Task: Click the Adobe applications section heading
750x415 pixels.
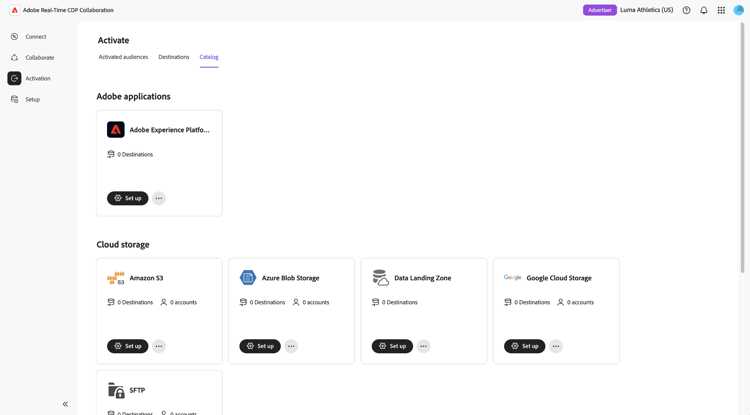Action: pyautogui.click(x=133, y=96)
